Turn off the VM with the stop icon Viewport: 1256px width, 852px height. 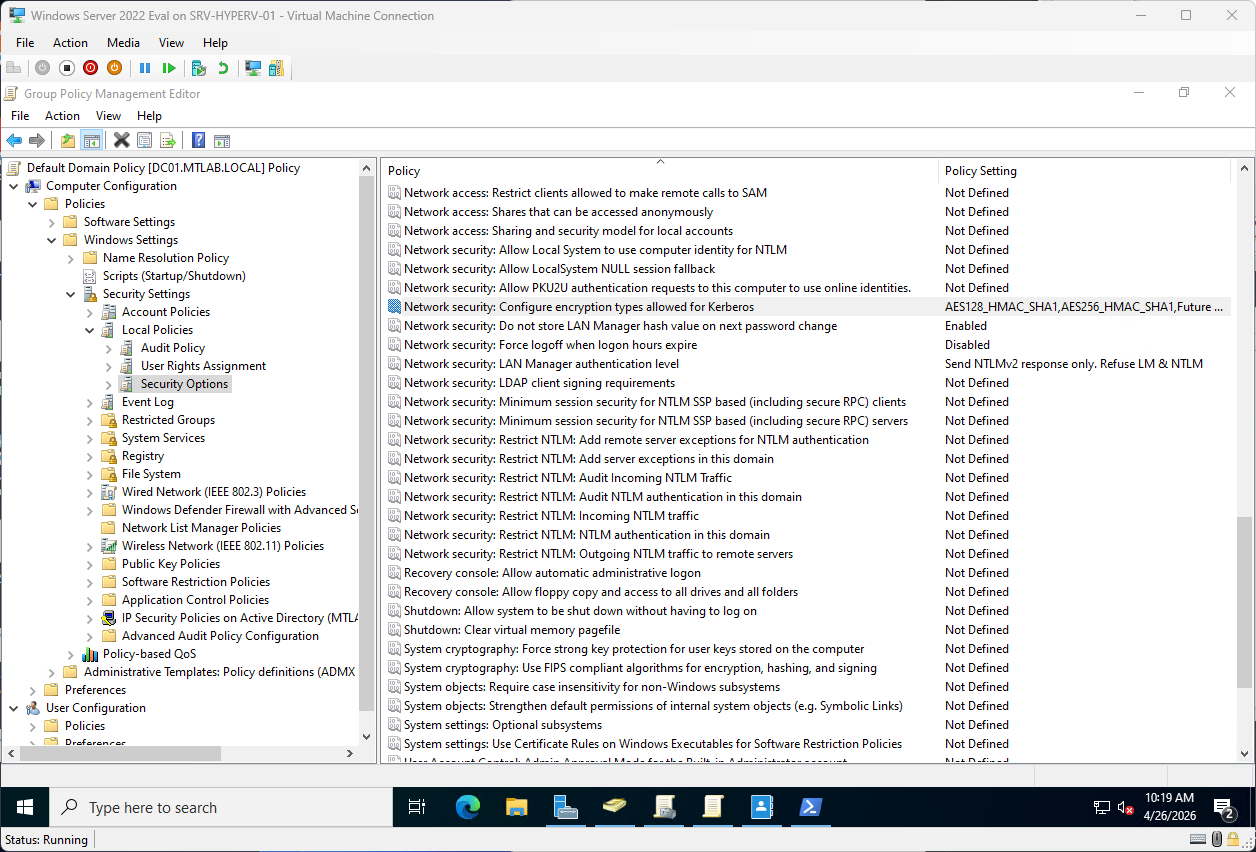pyautogui.click(x=67, y=68)
